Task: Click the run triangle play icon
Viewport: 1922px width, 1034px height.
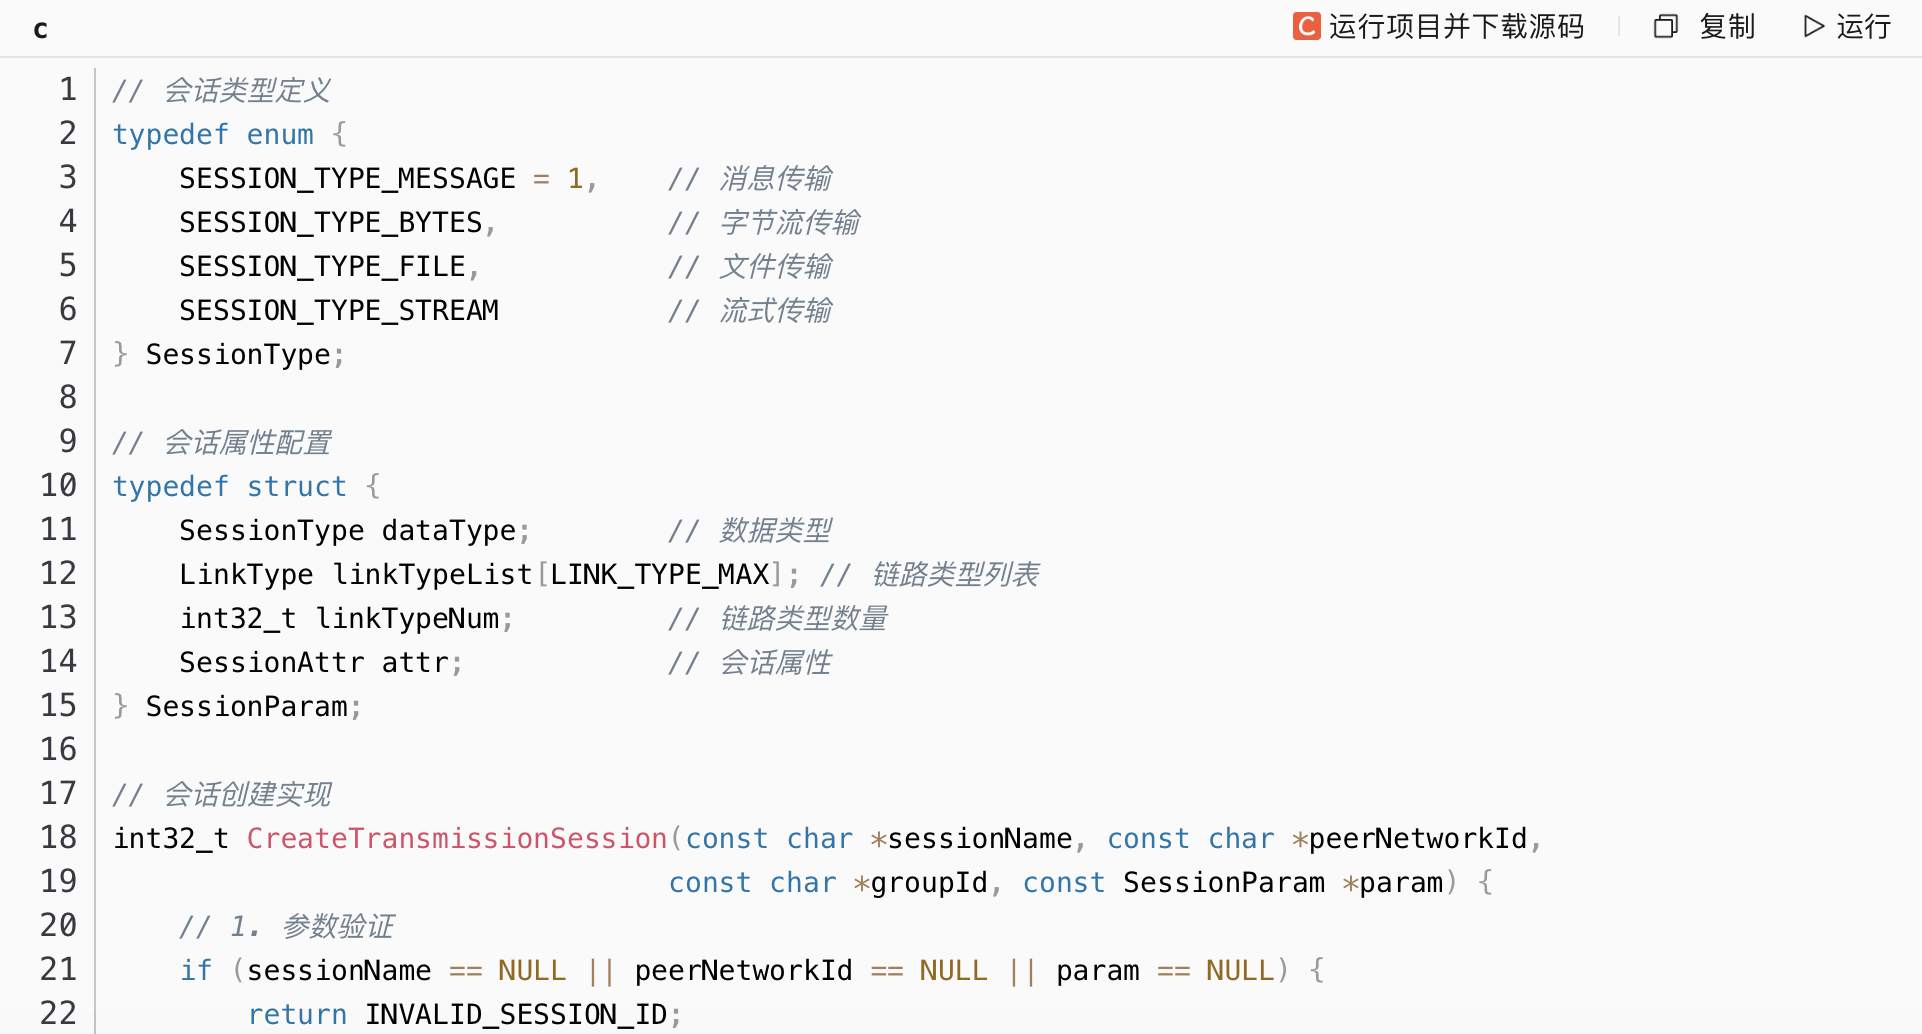Action: [x=1813, y=26]
